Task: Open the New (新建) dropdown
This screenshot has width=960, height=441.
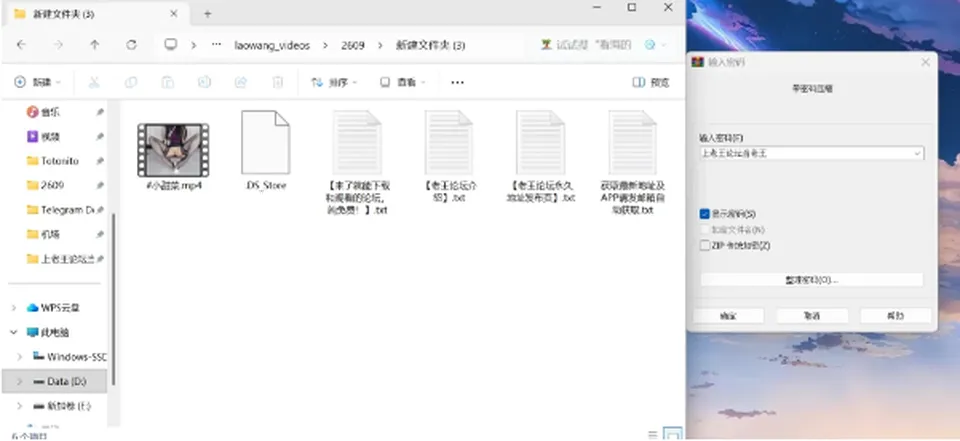Action: coord(37,82)
